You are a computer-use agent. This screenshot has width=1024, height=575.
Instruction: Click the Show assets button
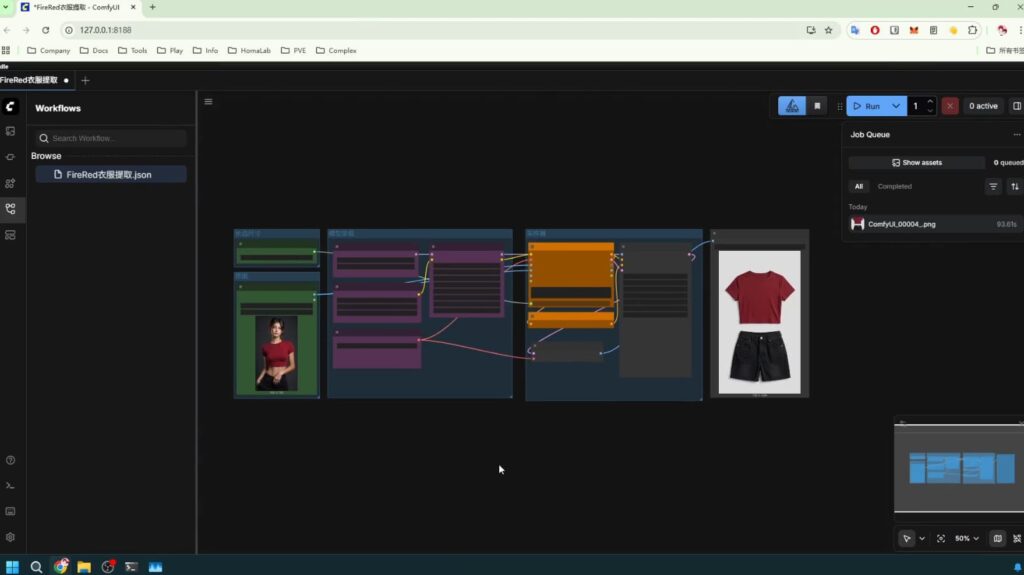click(x=916, y=162)
